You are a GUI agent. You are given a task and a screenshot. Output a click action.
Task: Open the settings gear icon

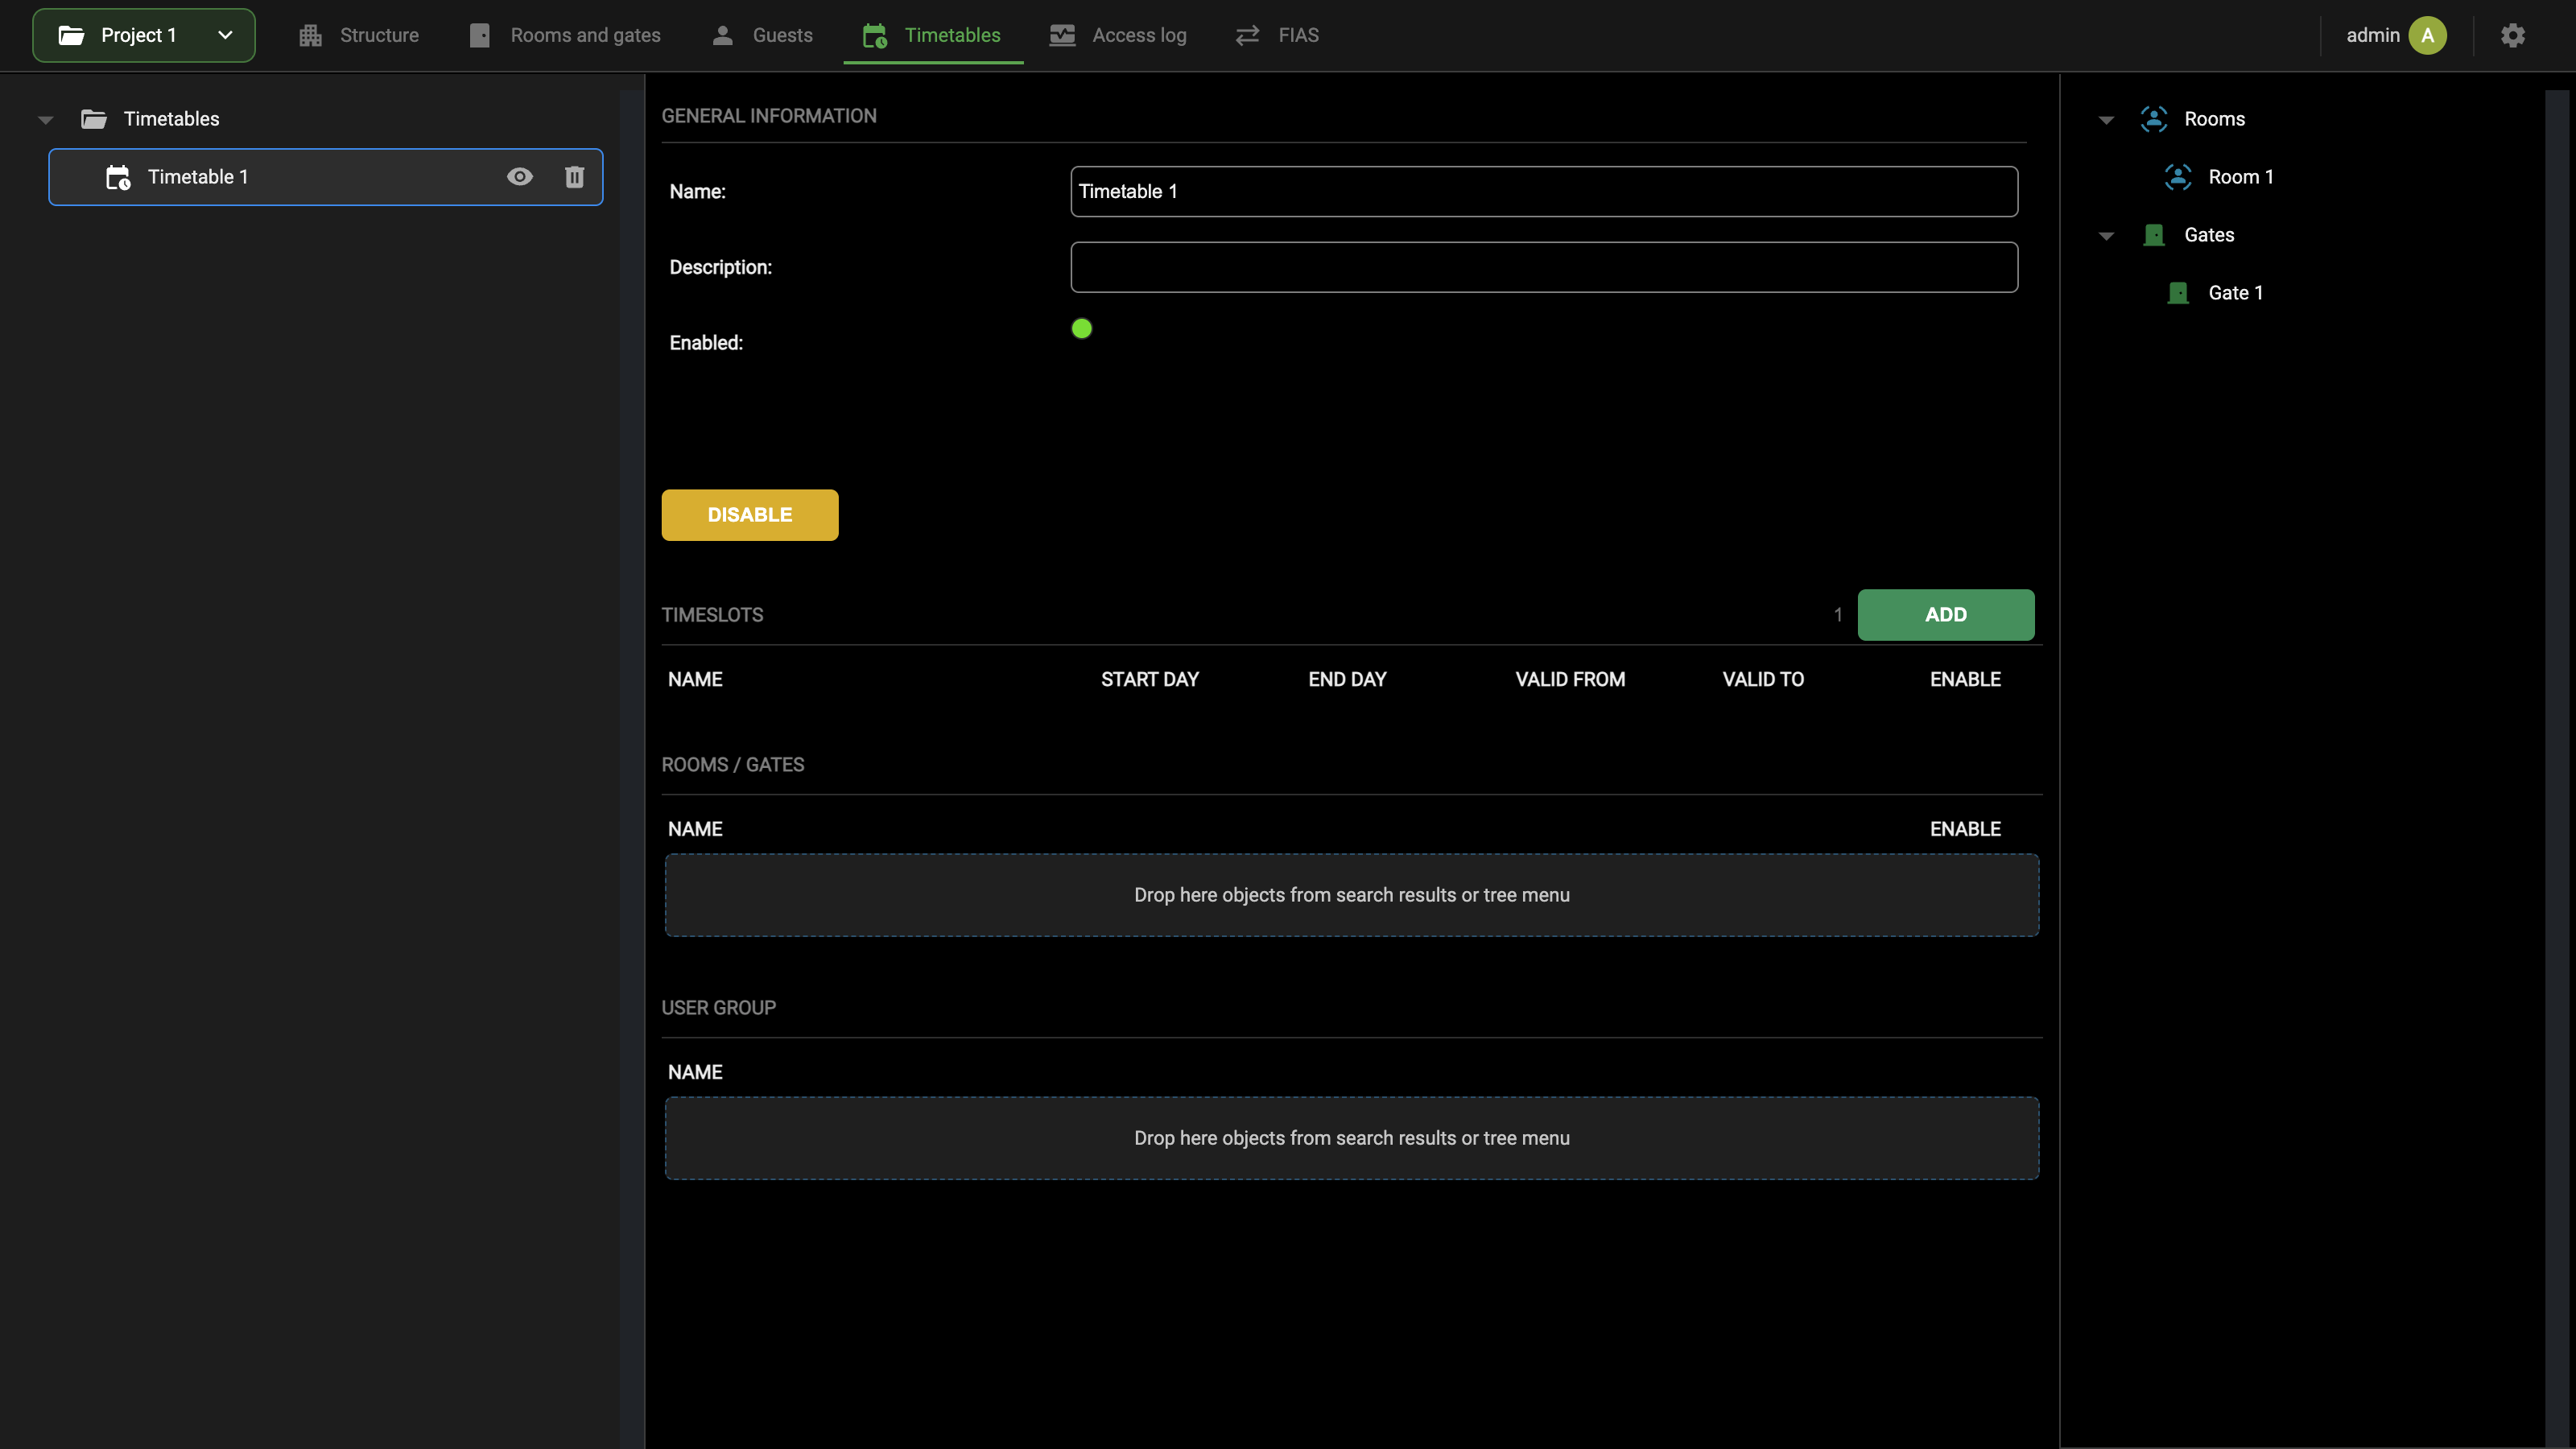[x=2513, y=35]
